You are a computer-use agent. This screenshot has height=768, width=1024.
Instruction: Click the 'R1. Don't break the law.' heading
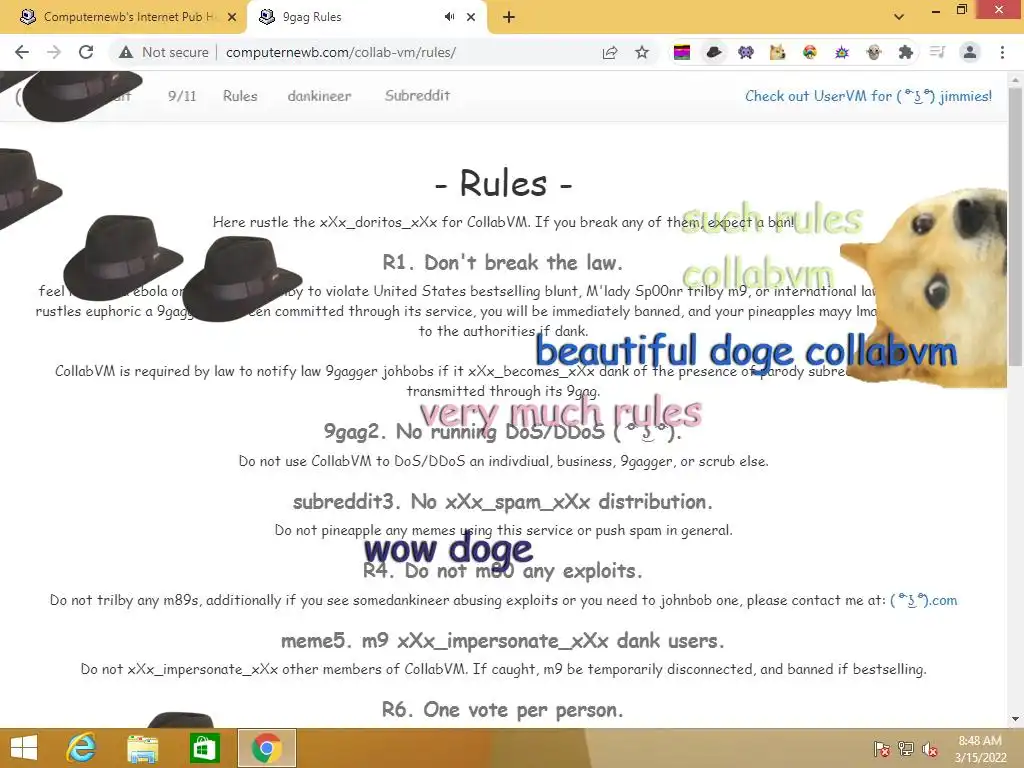502,263
